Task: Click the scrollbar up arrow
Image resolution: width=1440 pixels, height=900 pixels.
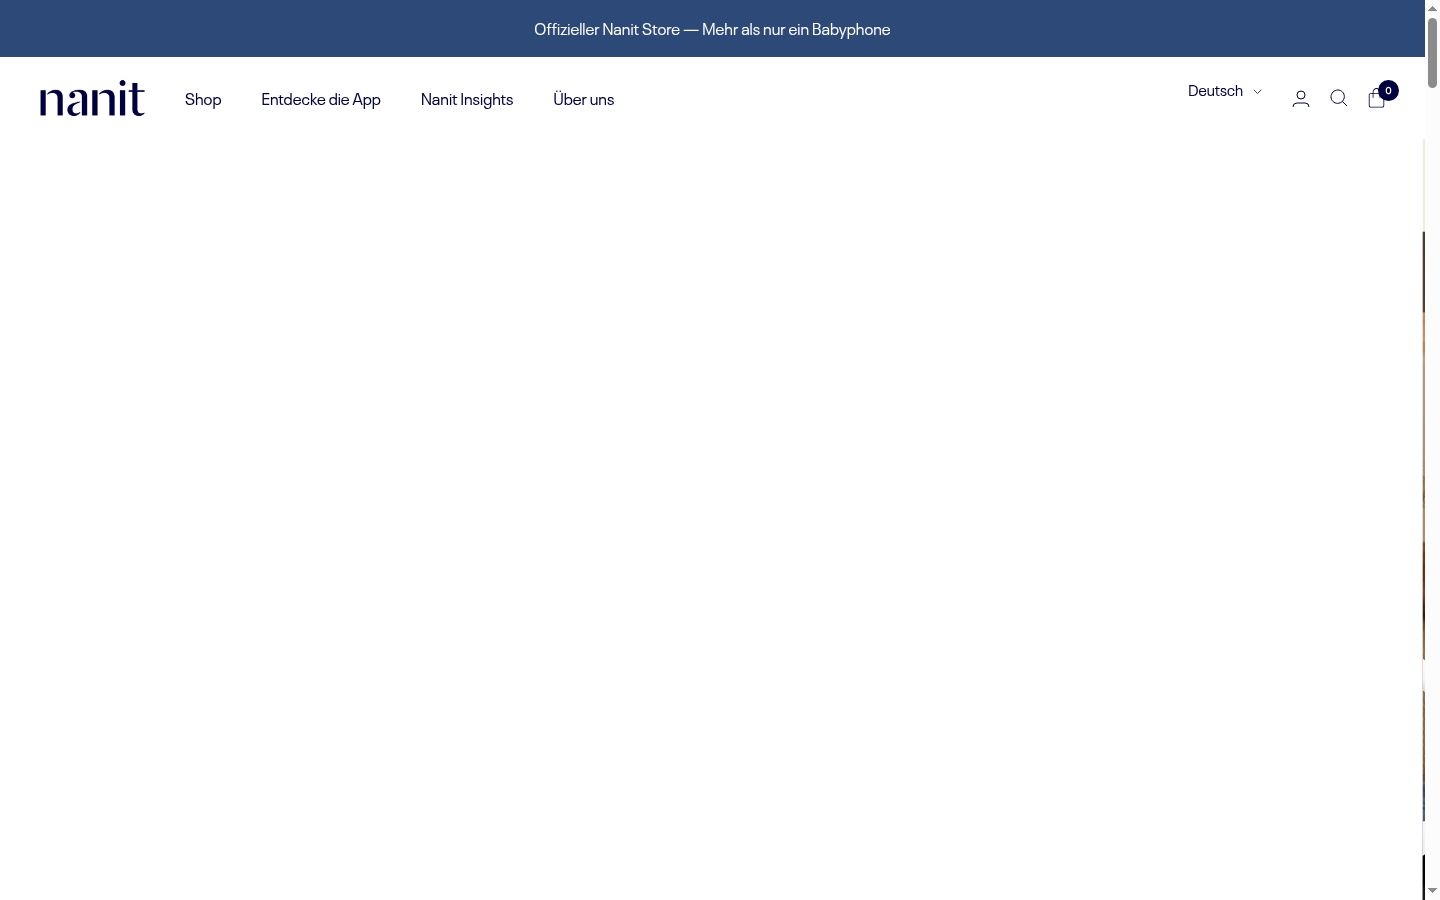Action: (x=1432, y=8)
